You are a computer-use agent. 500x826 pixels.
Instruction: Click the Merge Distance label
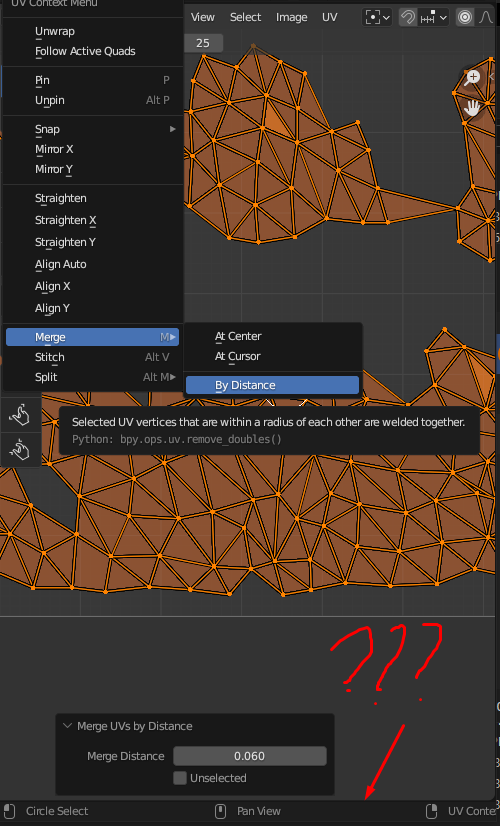(125, 756)
